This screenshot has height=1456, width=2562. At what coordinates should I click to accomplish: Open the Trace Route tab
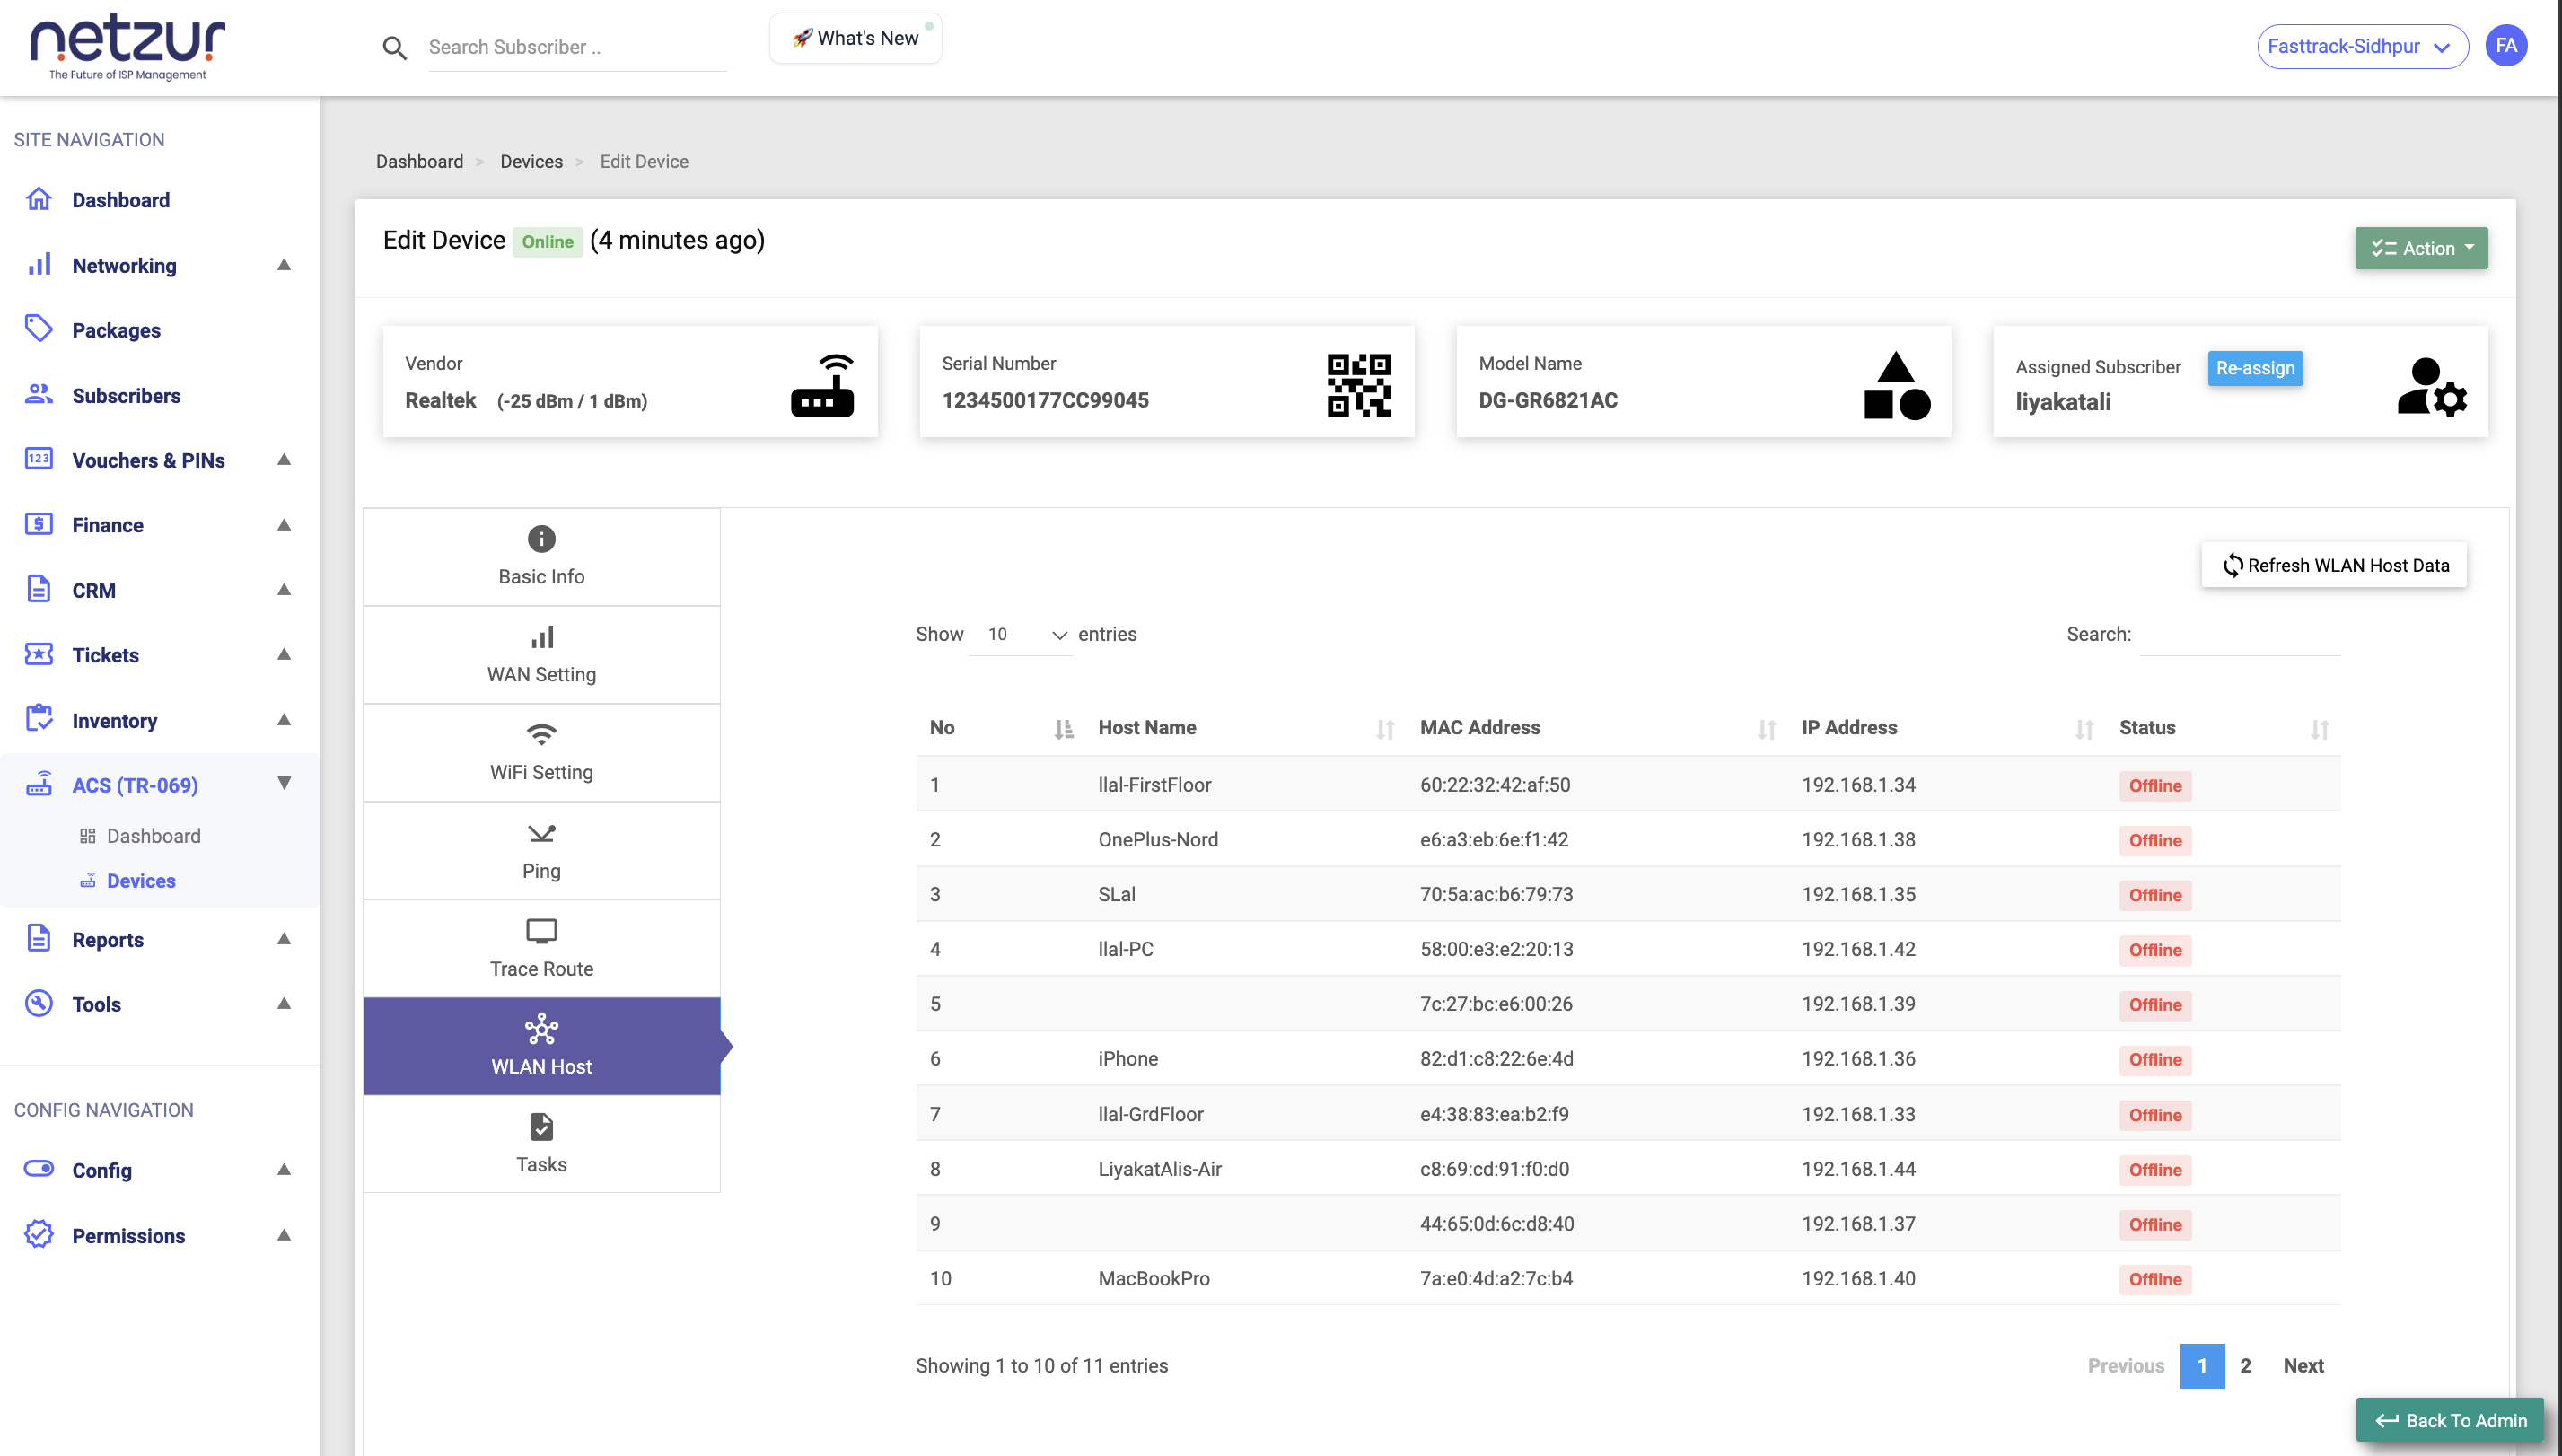click(x=541, y=948)
